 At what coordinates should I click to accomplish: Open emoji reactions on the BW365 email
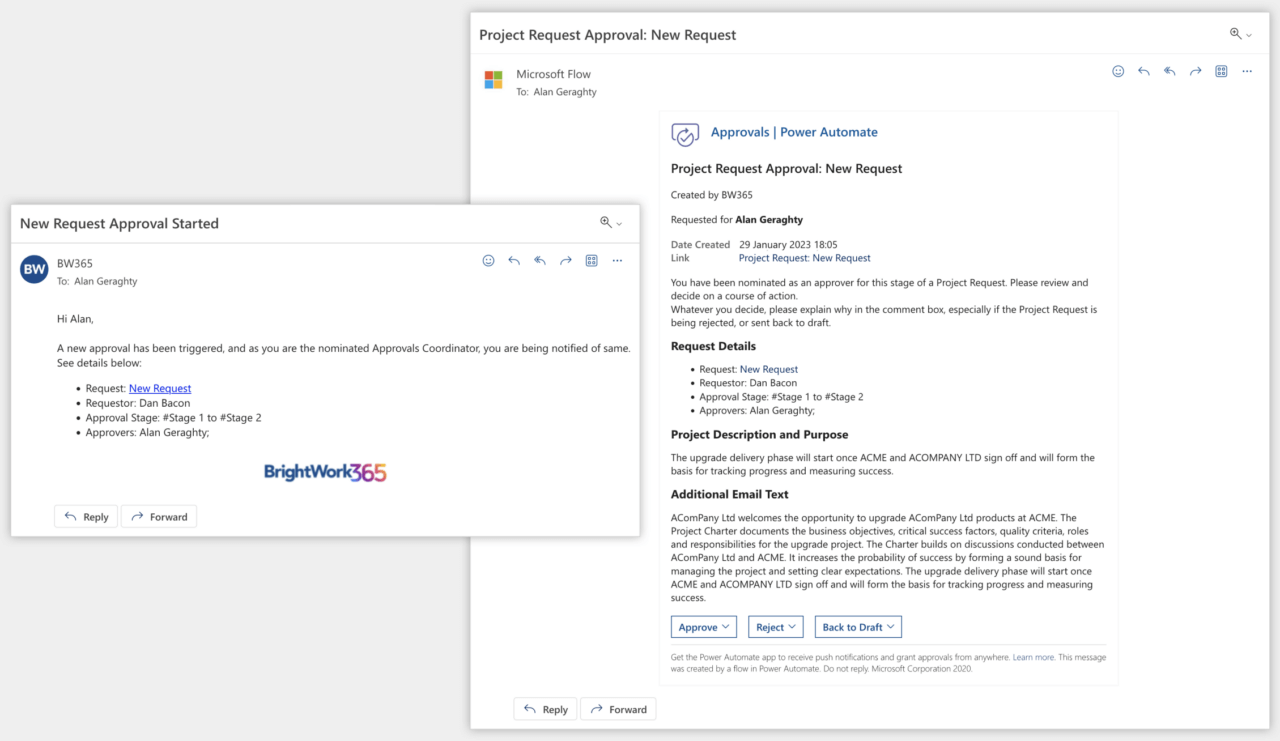[x=488, y=260]
